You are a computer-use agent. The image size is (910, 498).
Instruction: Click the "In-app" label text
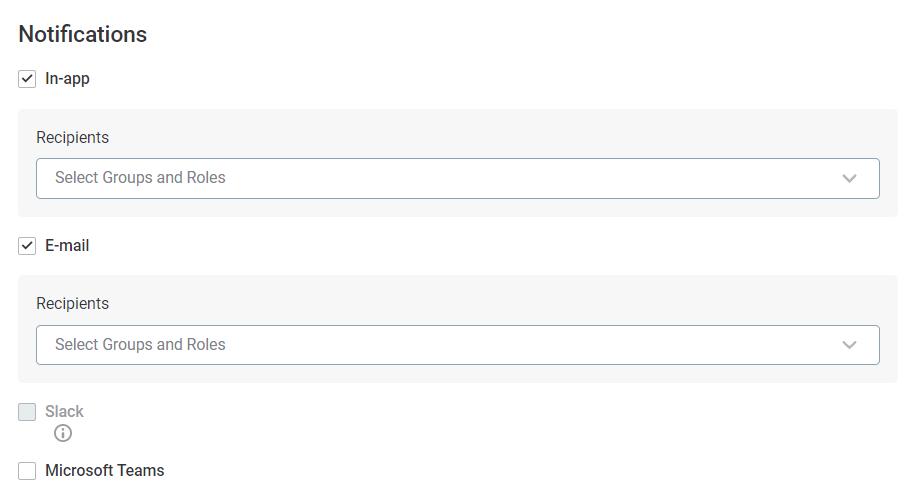tap(67, 78)
